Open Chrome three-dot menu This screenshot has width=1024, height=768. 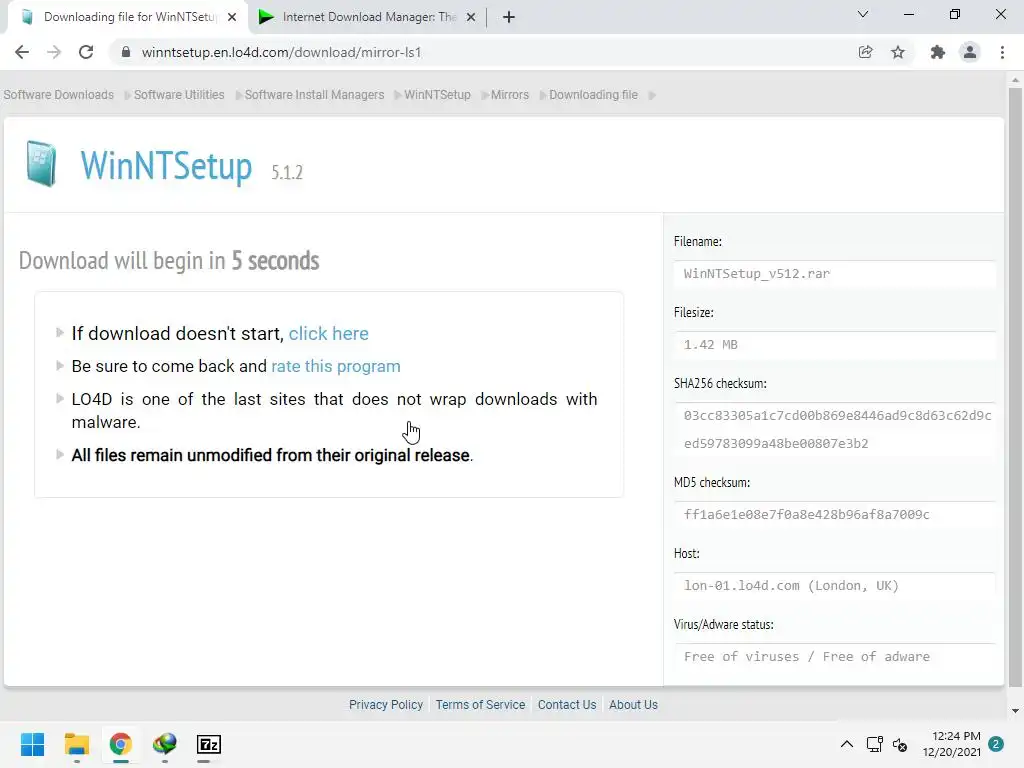tap(1002, 52)
